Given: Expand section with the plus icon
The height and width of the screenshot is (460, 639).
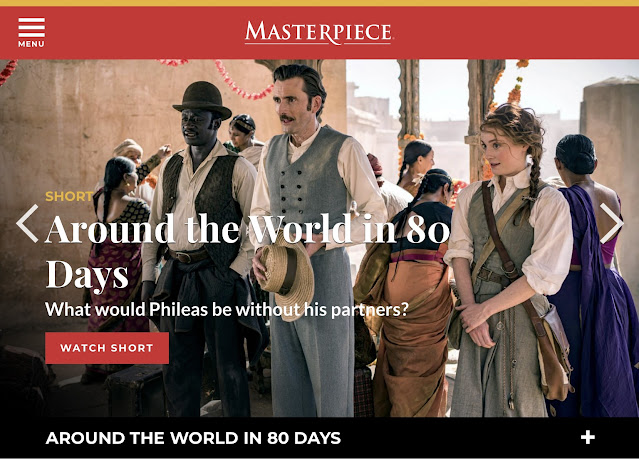Looking at the screenshot, I should [587, 438].
